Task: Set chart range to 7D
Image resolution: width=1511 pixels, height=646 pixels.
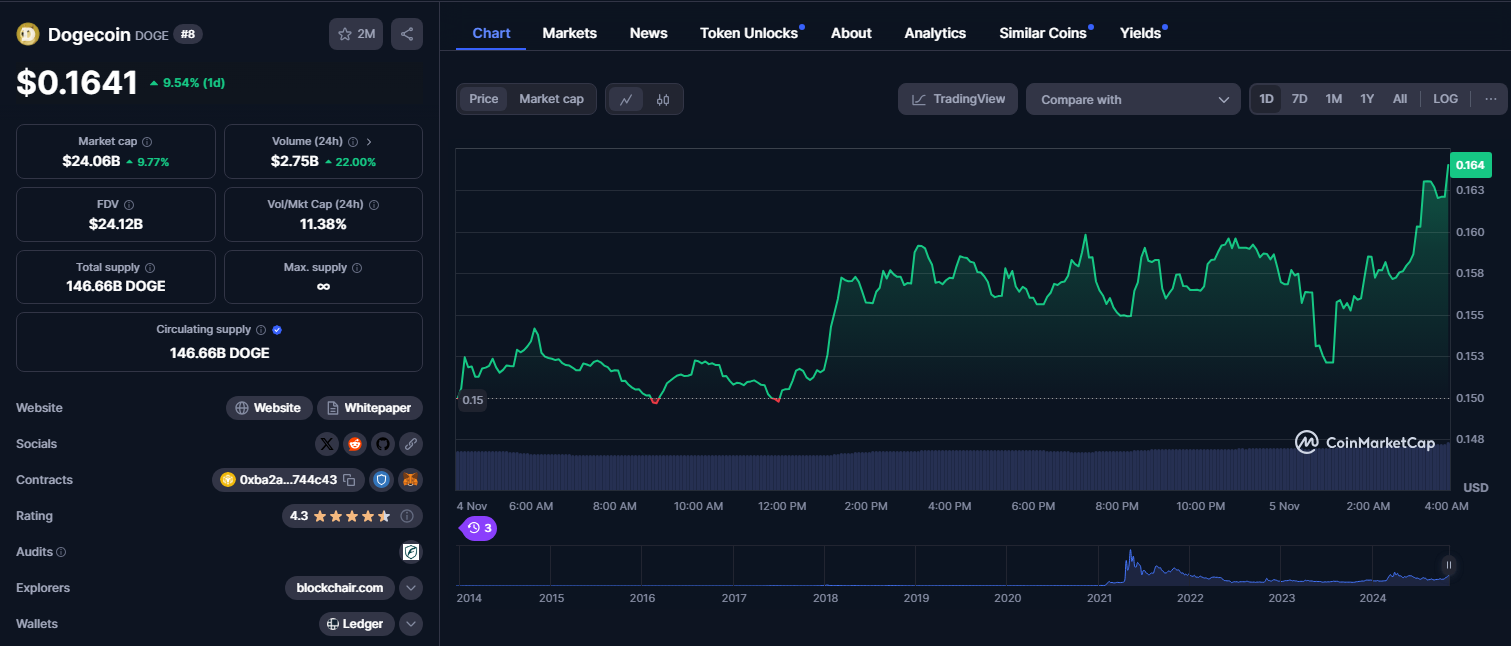Action: click(x=1299, y=99)
